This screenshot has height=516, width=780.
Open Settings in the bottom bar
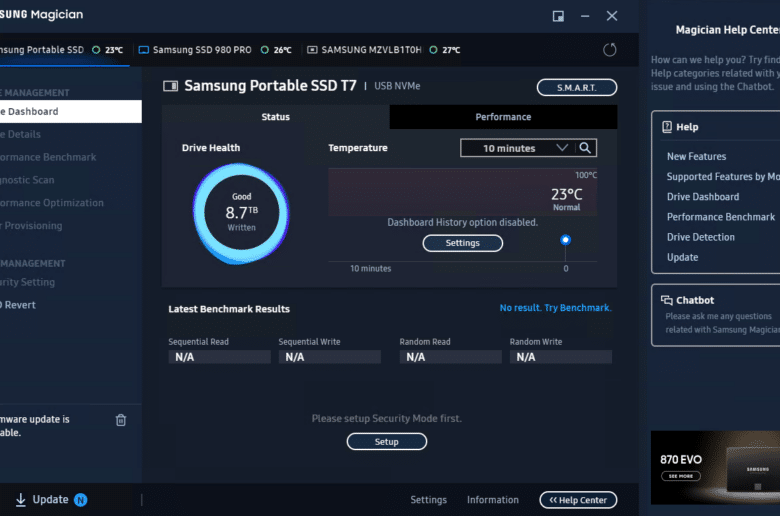428,500
